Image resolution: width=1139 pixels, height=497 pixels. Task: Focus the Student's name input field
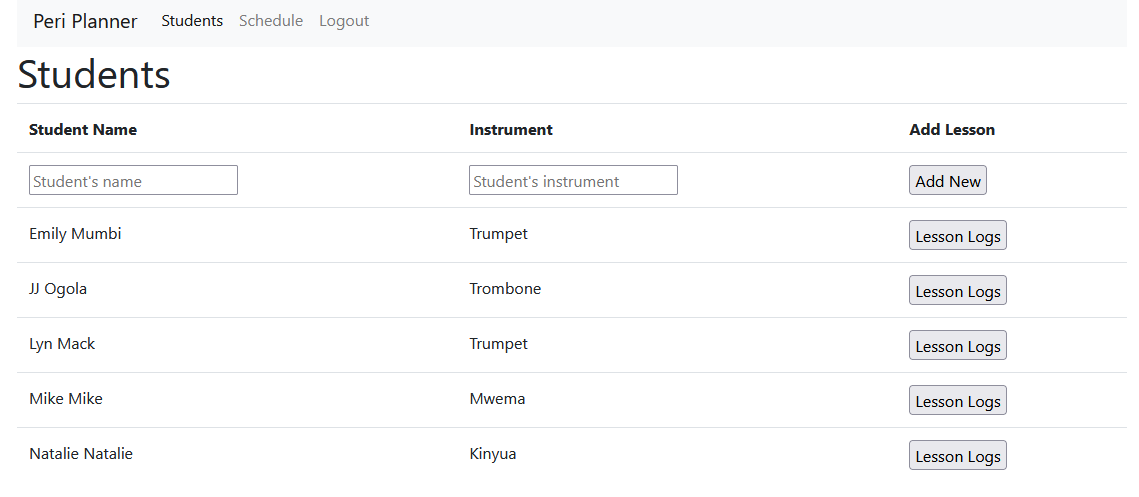[x=133, y=181]
